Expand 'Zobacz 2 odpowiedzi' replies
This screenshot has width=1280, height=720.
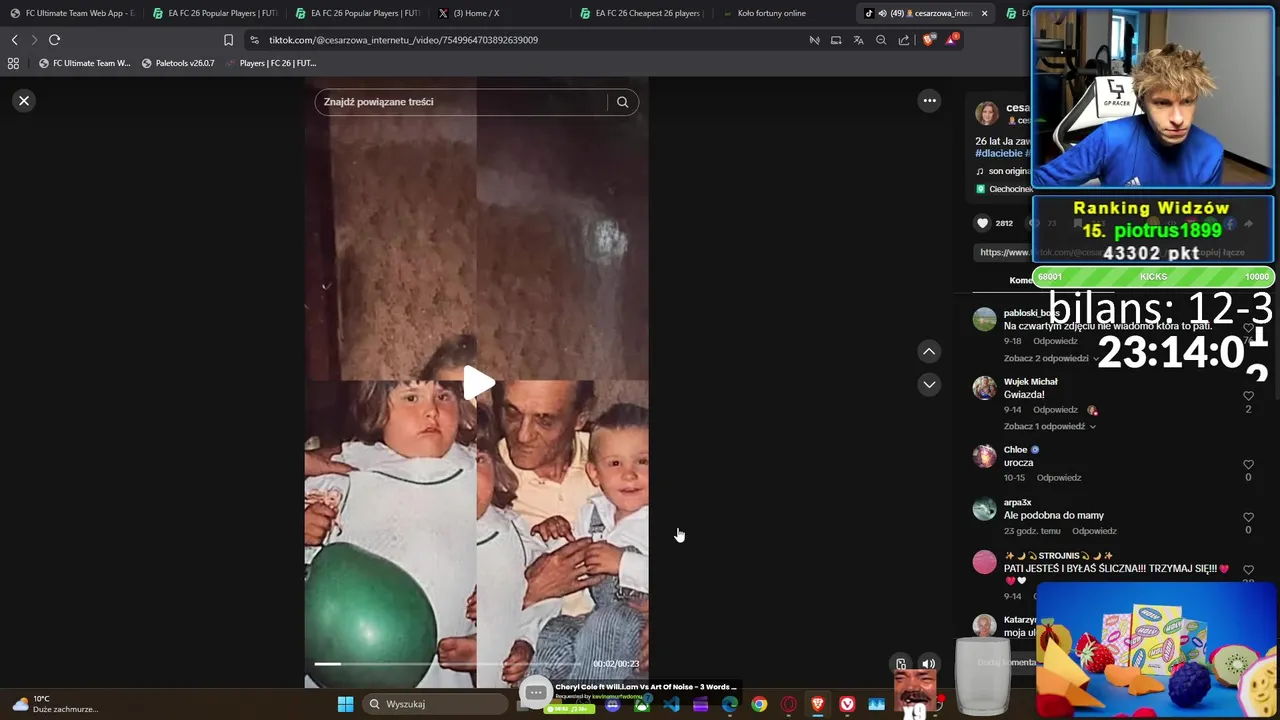(1050, 358)
